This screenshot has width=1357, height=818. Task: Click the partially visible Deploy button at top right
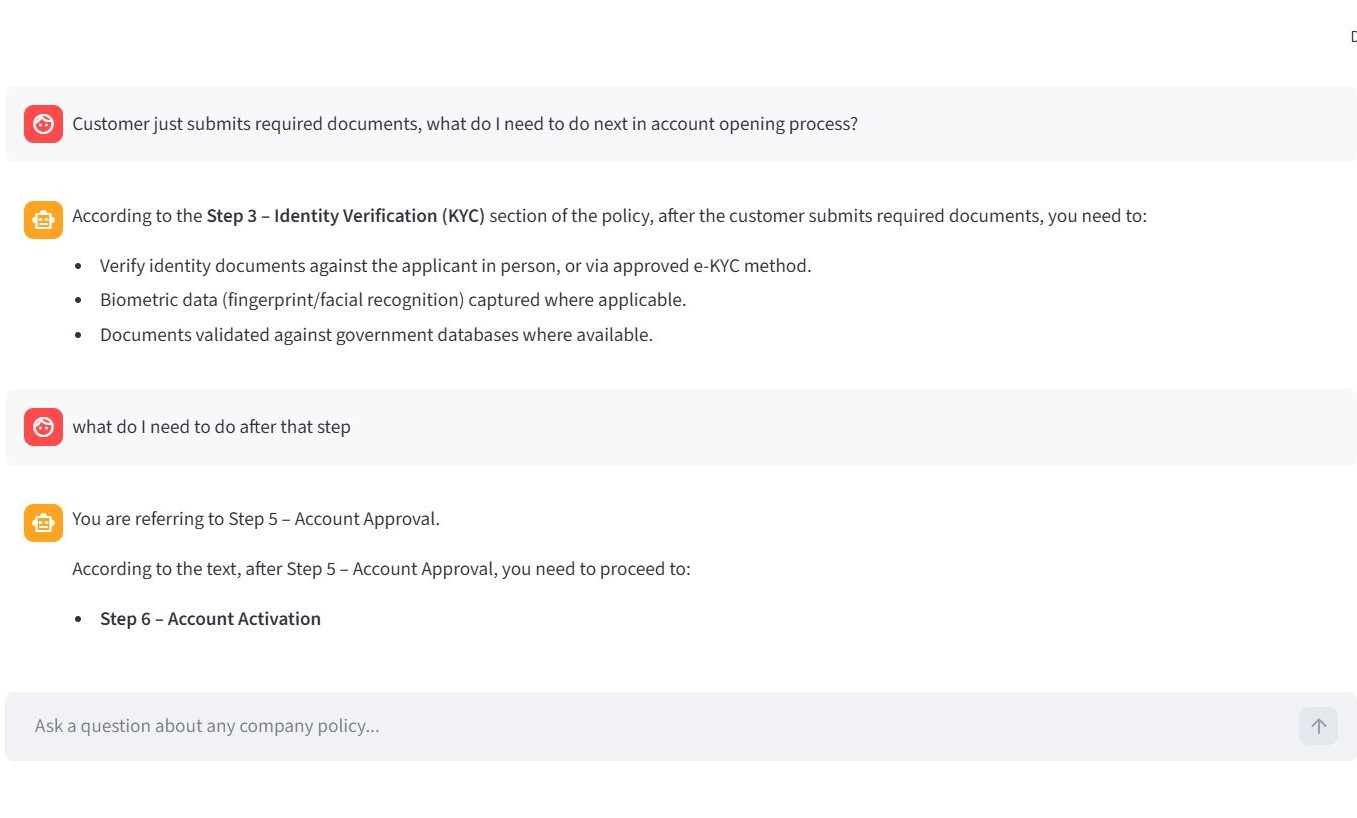click(1353, 37)
